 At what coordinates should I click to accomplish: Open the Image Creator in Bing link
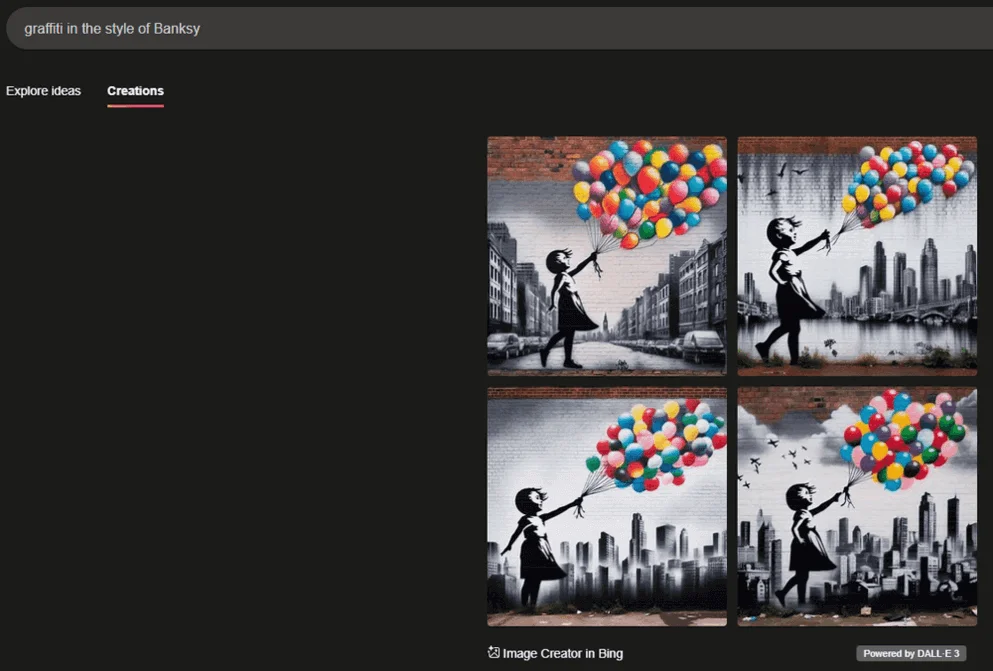point(562,653)
